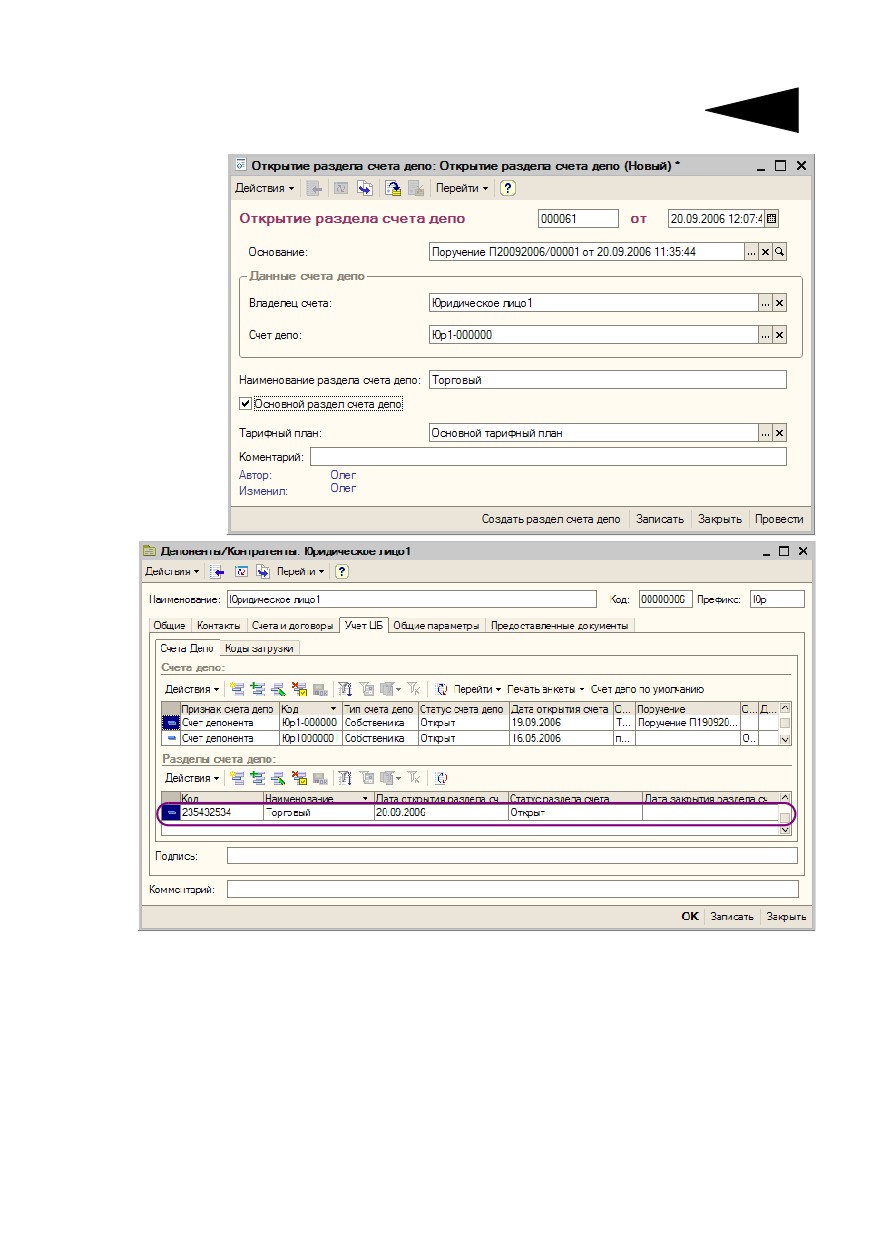This screenshot has height=1239, width=875.
Task: Click the filter icon in Разделы счета депо toolbar
Action: point(345,778)
